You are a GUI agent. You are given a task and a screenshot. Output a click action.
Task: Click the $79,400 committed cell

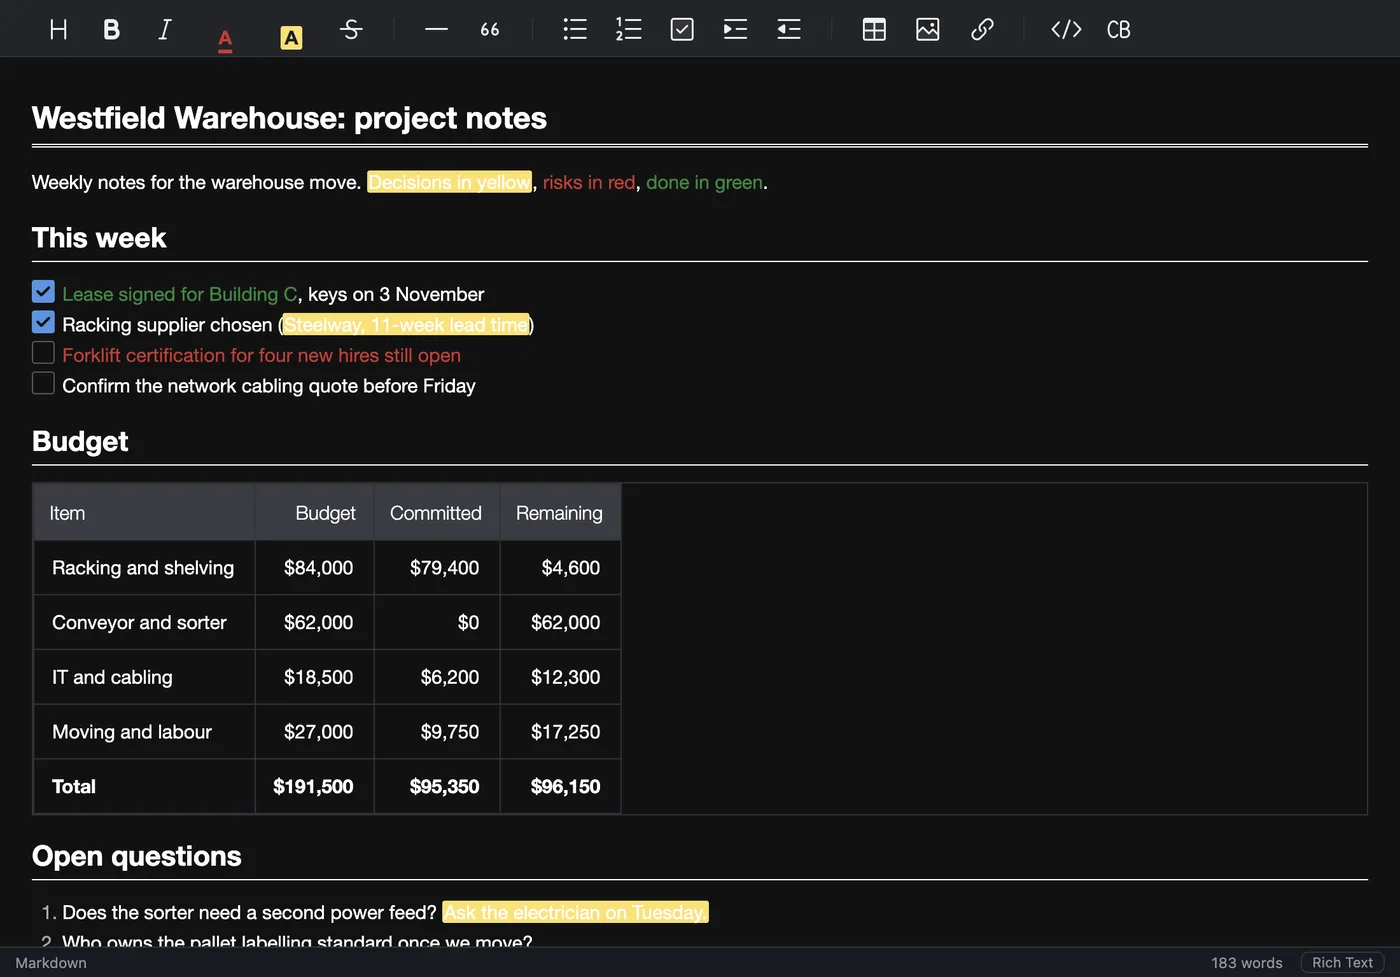click(437, 568)
